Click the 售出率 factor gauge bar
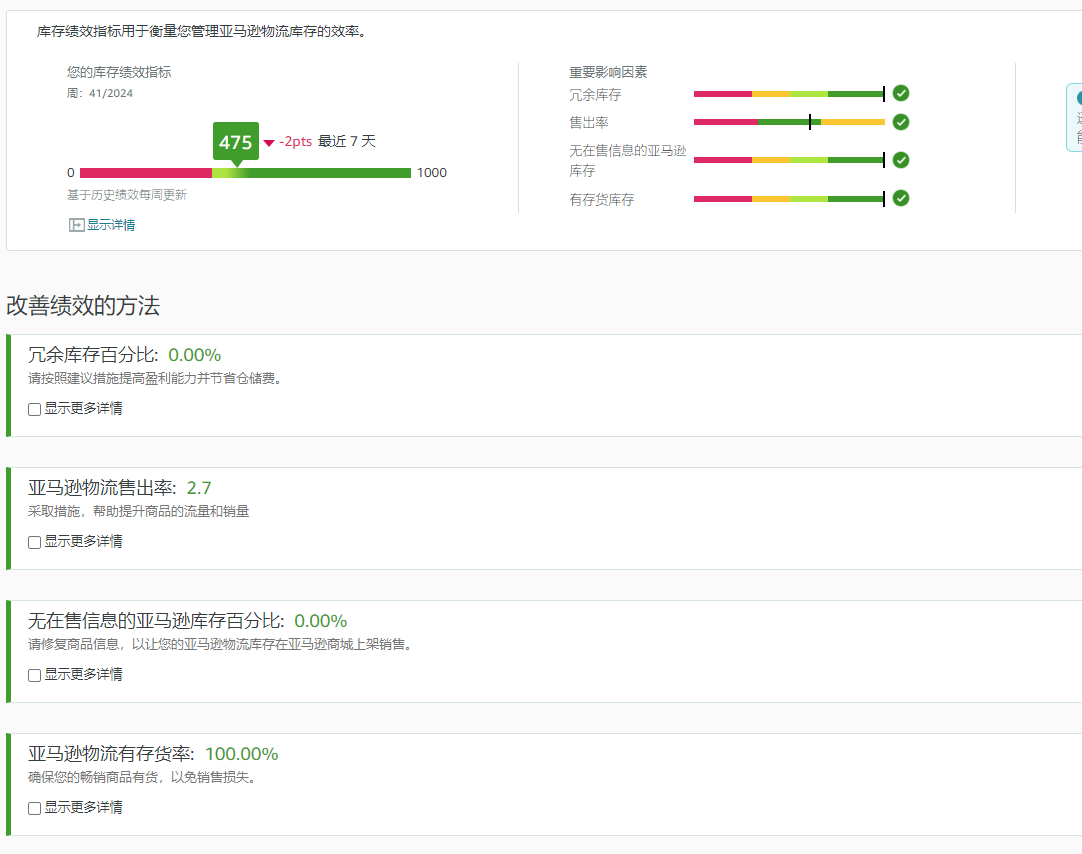This screenshot has height=854, width=1082. pos(789,122)
